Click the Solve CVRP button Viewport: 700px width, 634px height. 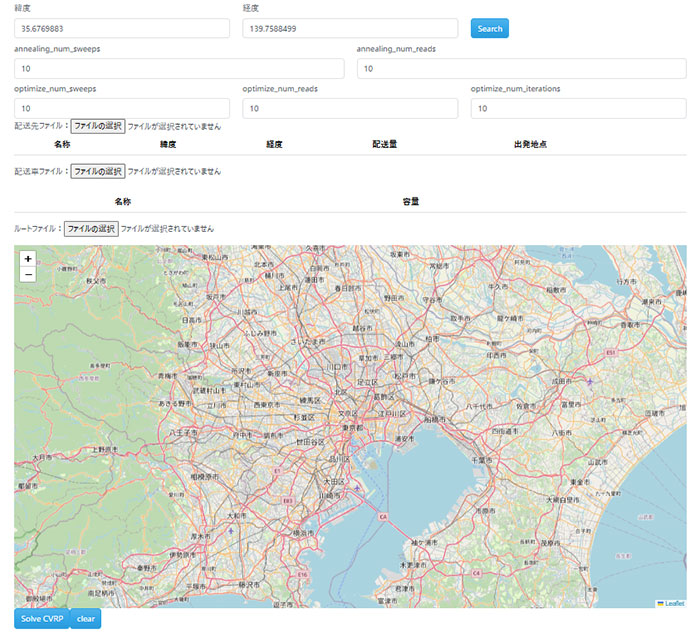[41, 619]
